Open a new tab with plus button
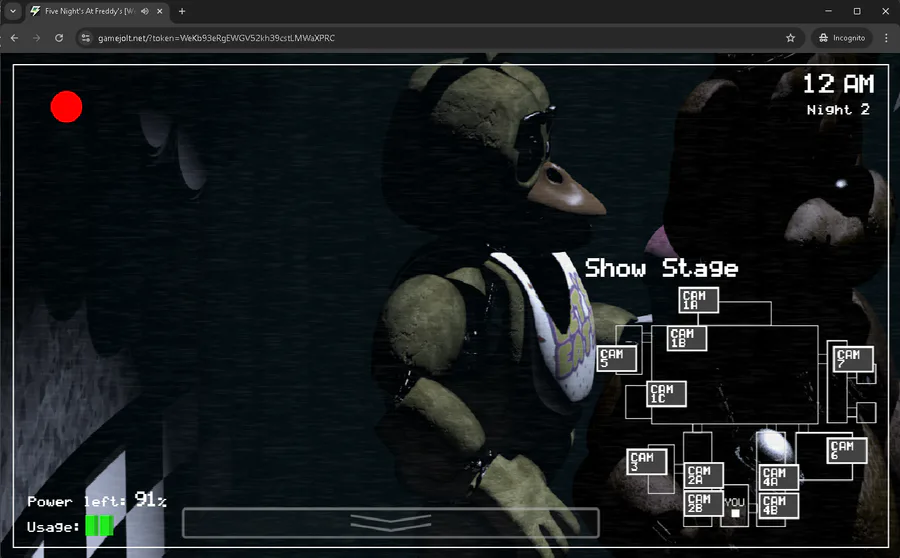This screenshot has height=558, width=900. click(x=182, y=11)
